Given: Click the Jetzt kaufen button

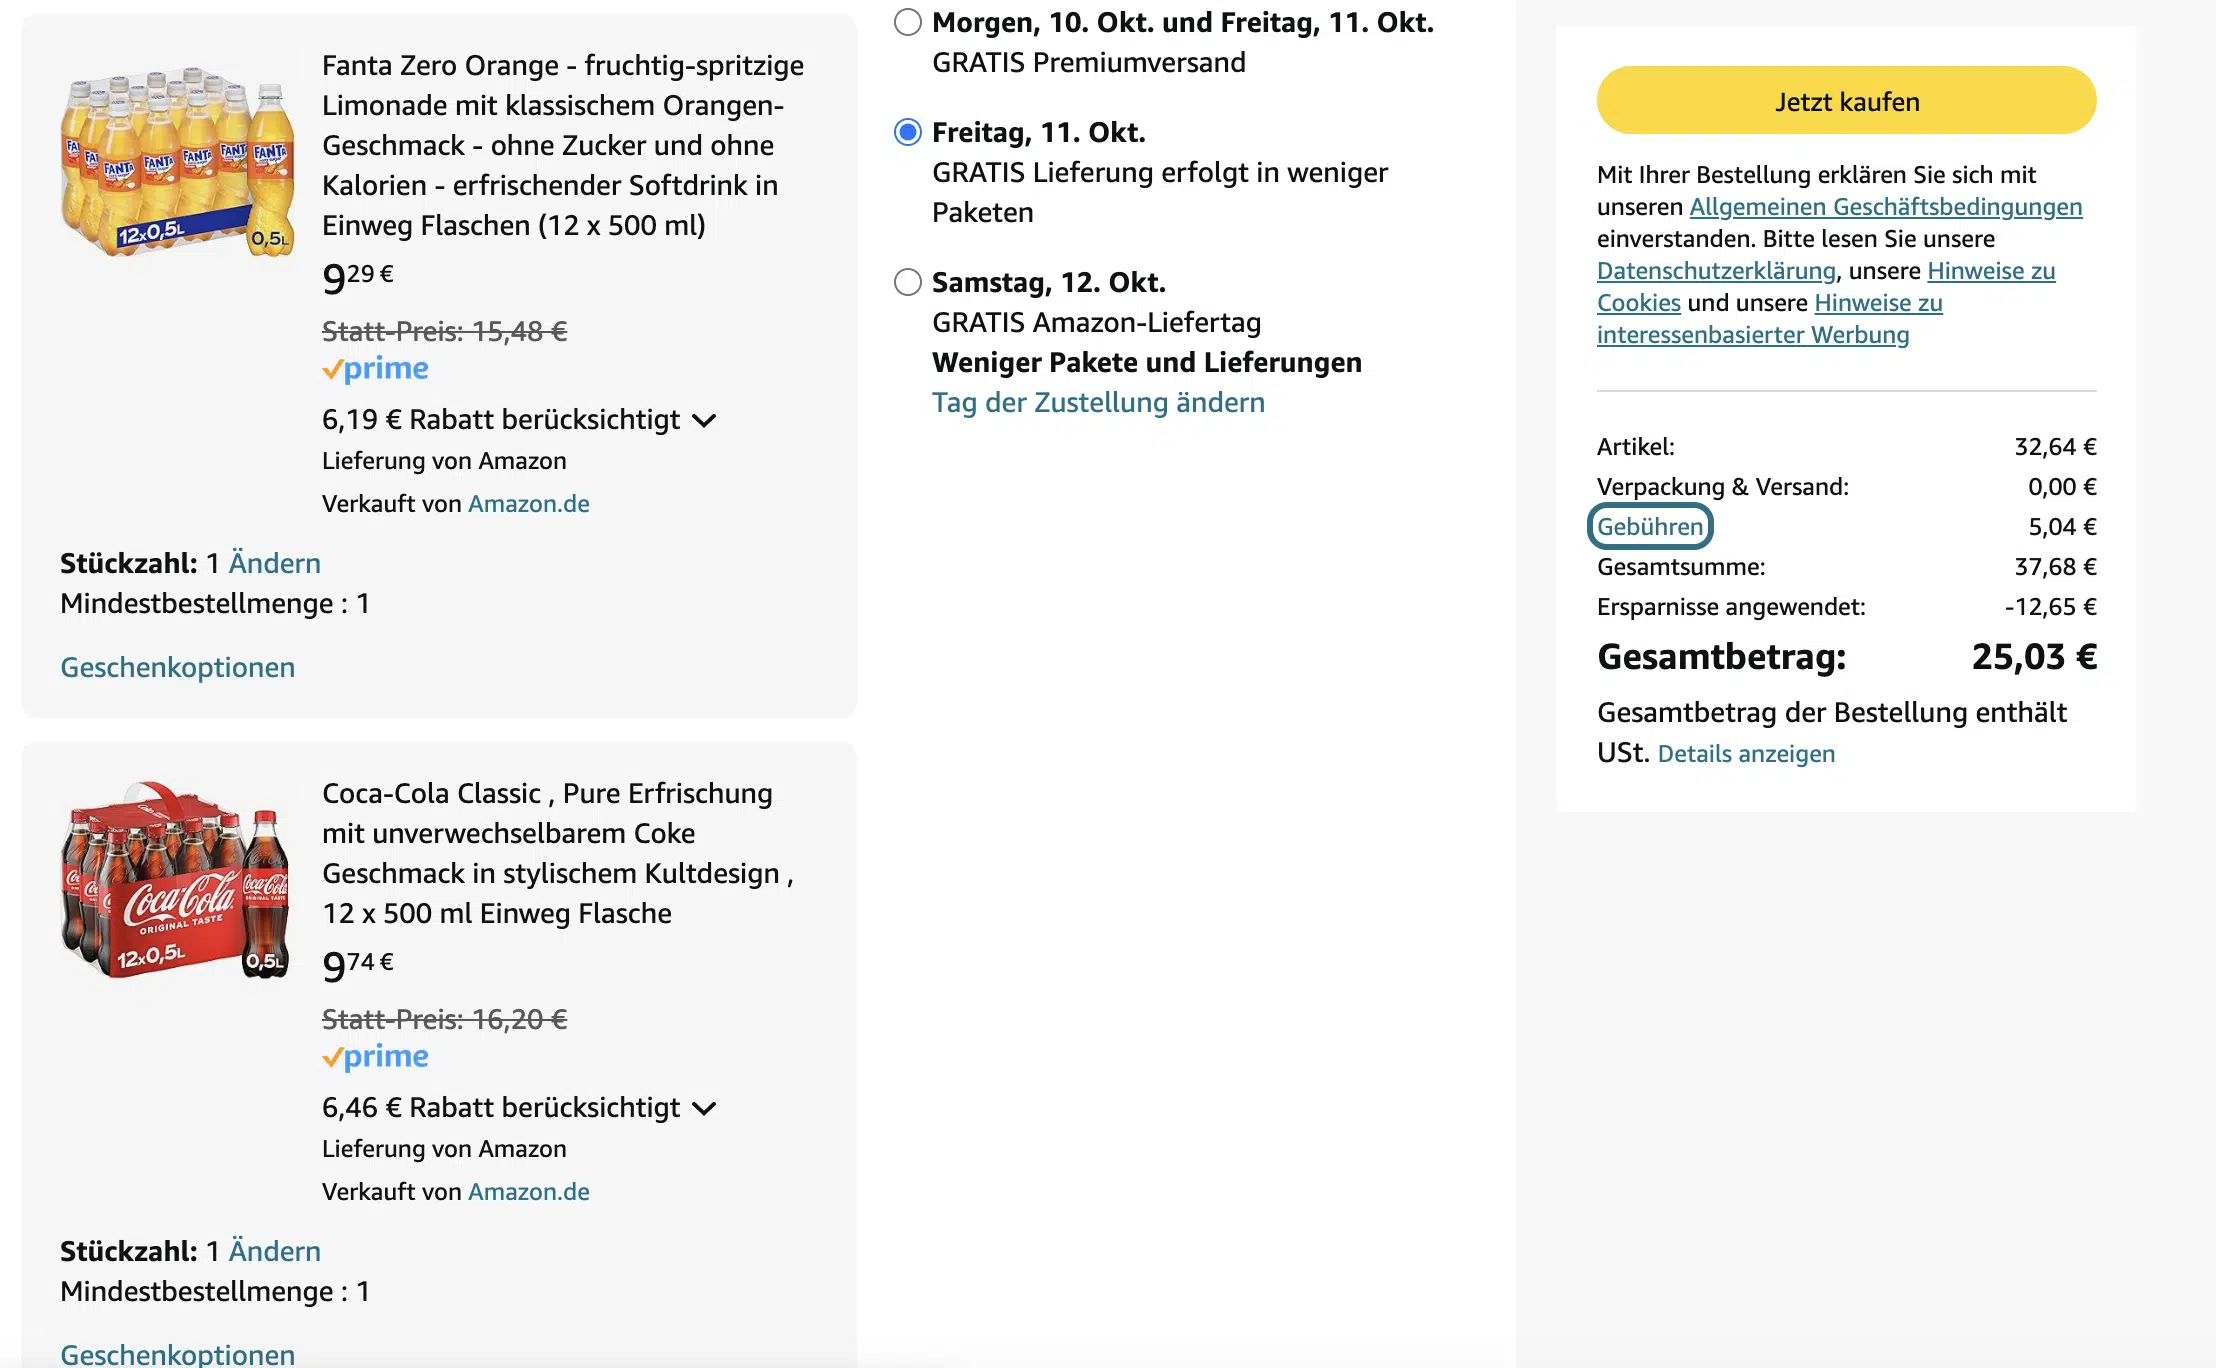Looking at the screenshot, I should tap(1846, 101).
